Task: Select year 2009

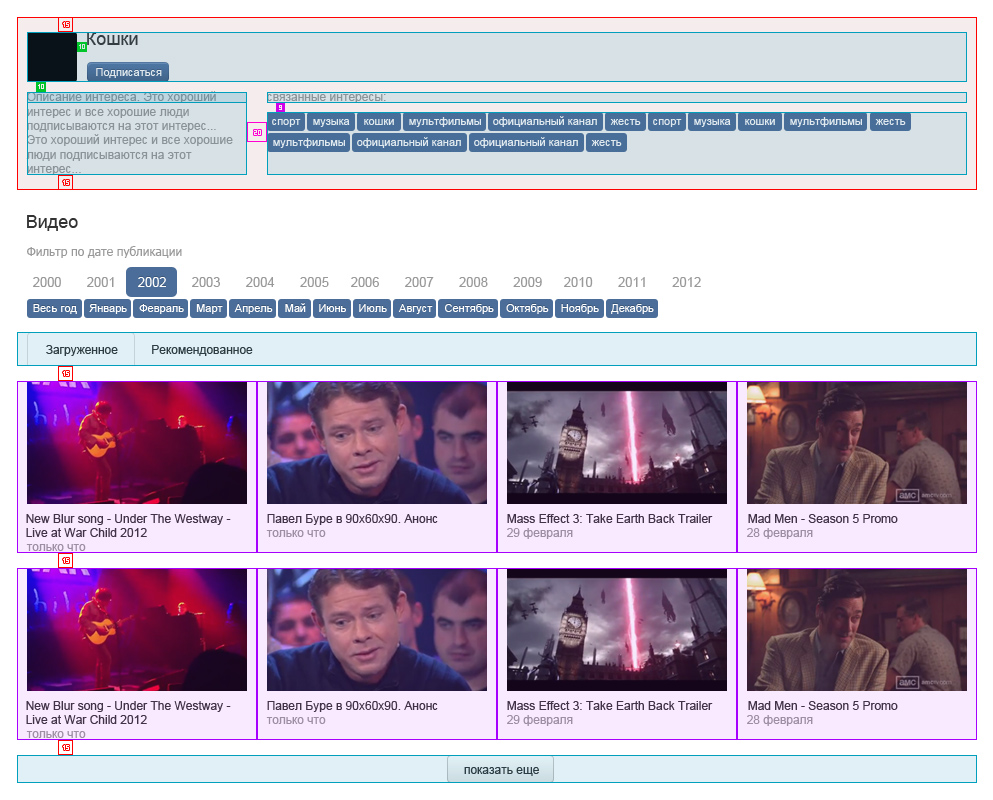Action: (528, 282)
